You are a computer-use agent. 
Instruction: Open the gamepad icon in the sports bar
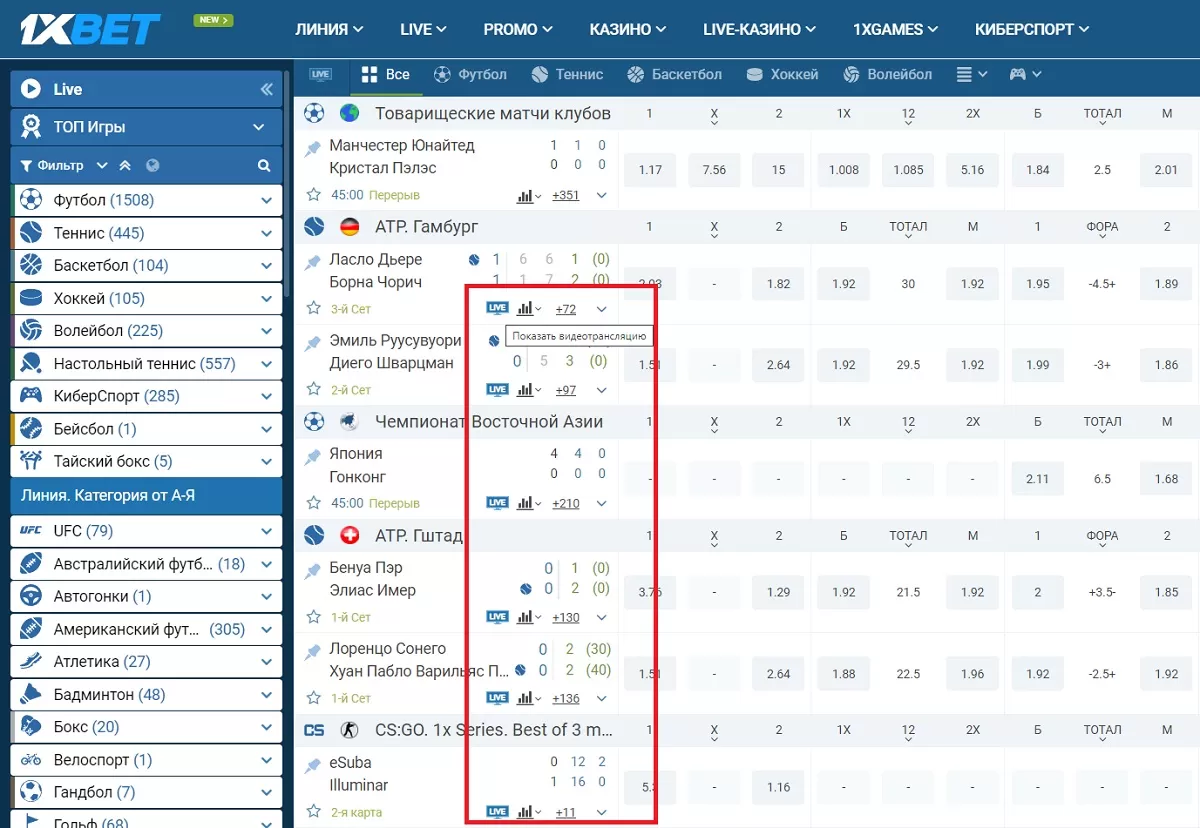(1017, 74)
